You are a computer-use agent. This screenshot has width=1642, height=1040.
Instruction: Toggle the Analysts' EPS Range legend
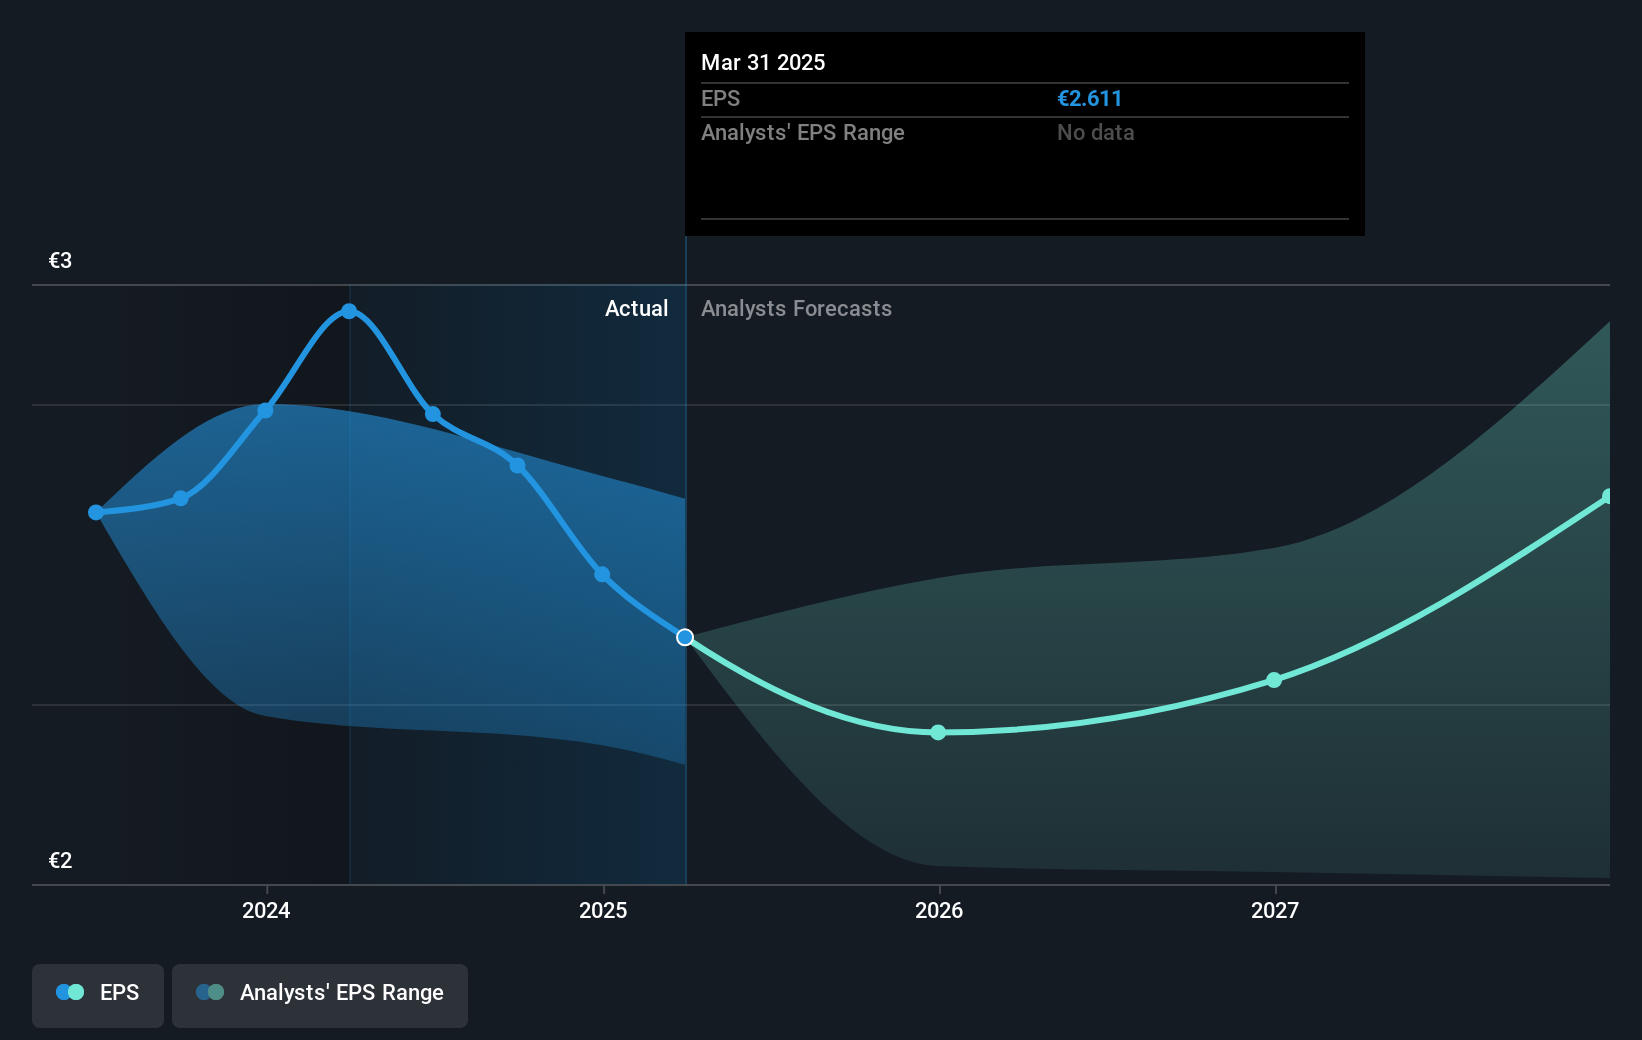(x=320, y=994)
